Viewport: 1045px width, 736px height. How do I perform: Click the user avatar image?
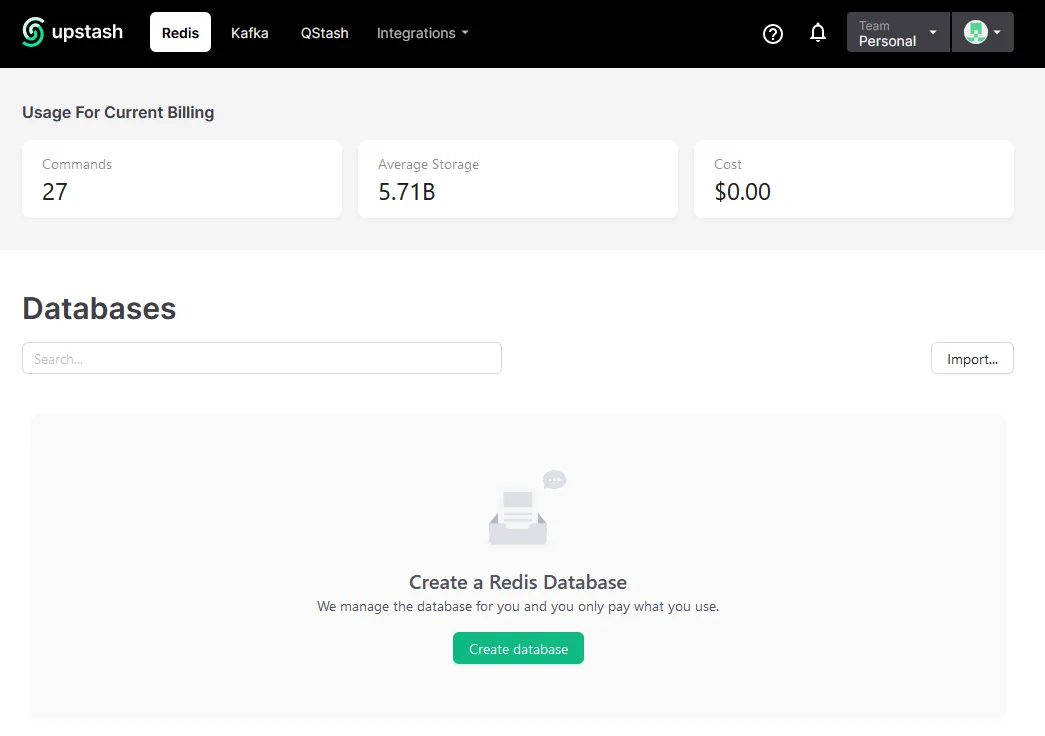pyautogui.click(x=975, y=32)
